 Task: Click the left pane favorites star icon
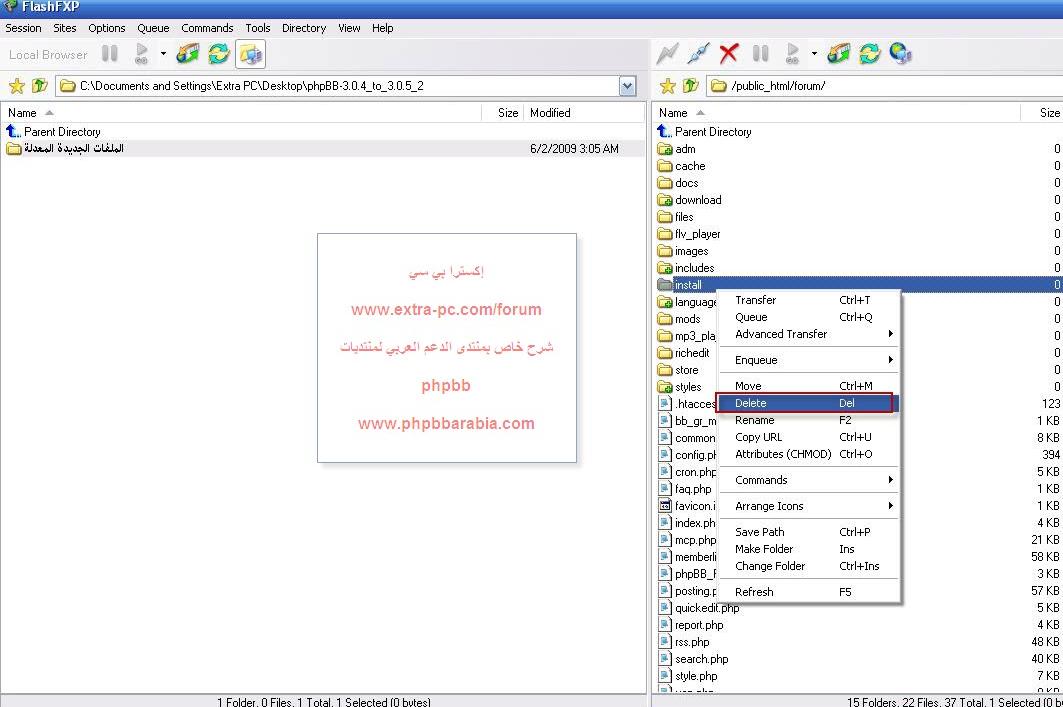pyautogui.click(x=16, y=86)
